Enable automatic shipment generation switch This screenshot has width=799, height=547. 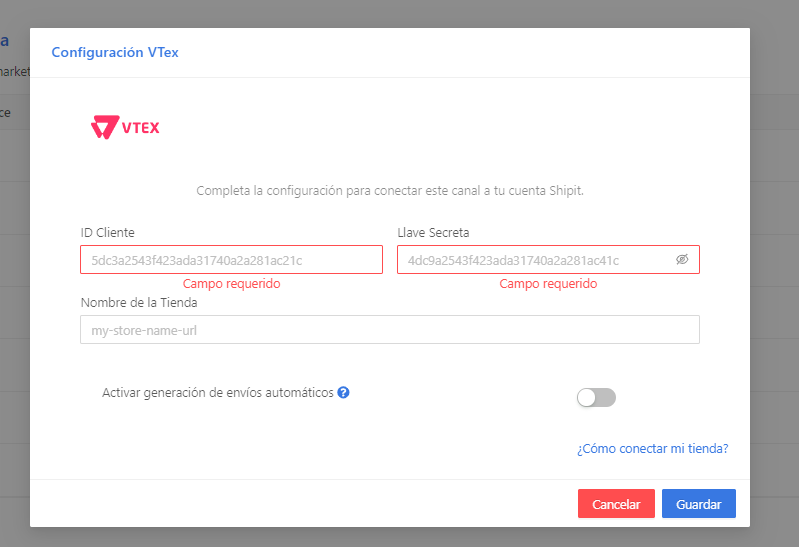[x=596, y=398]
